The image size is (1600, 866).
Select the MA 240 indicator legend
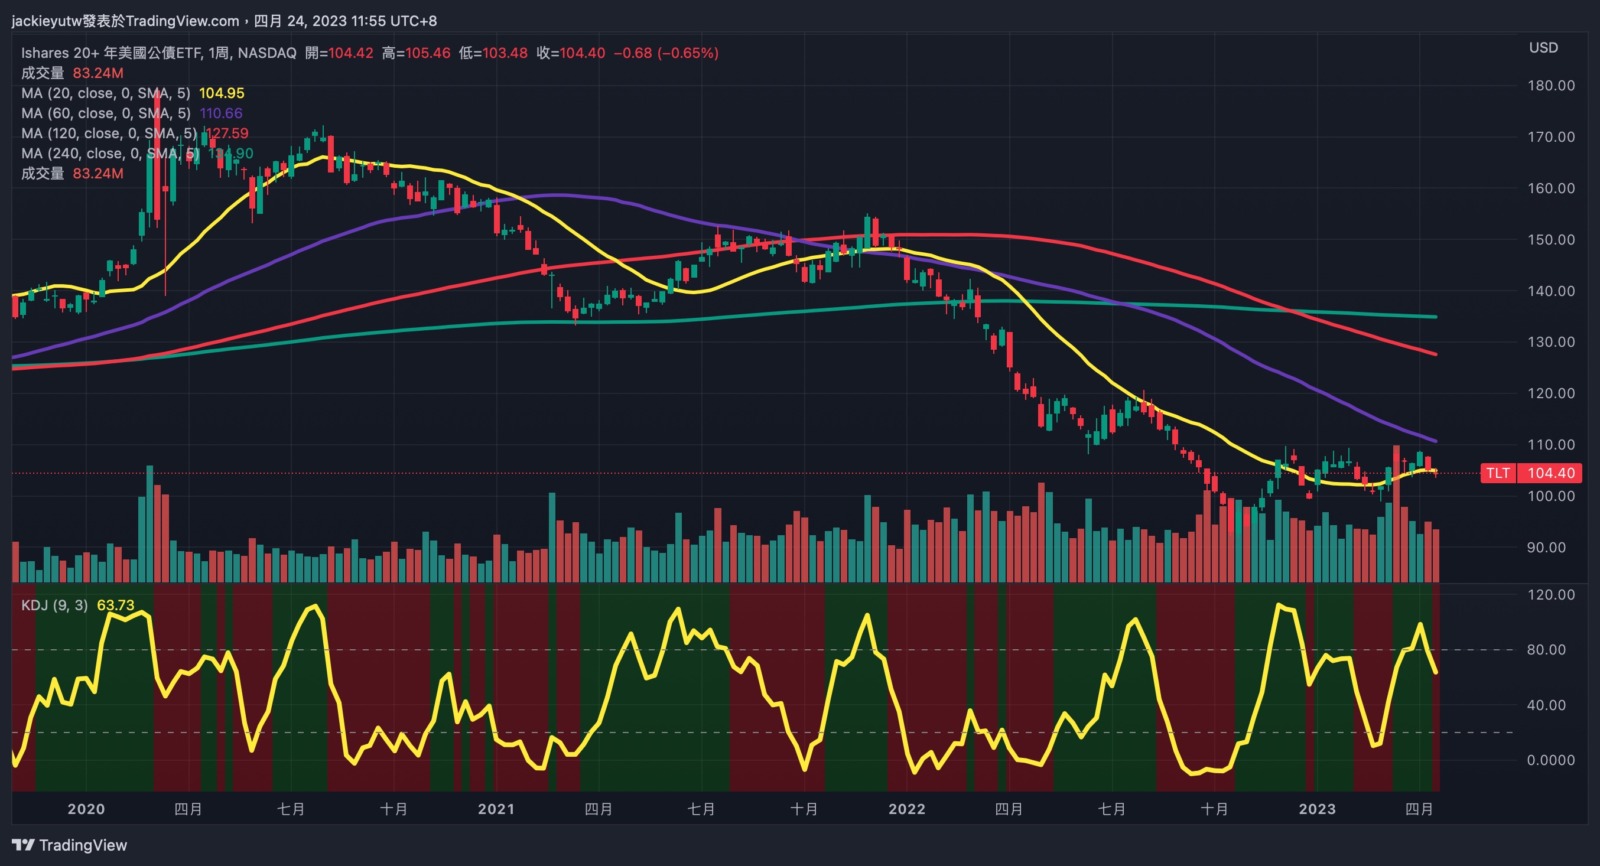[110, 153]
